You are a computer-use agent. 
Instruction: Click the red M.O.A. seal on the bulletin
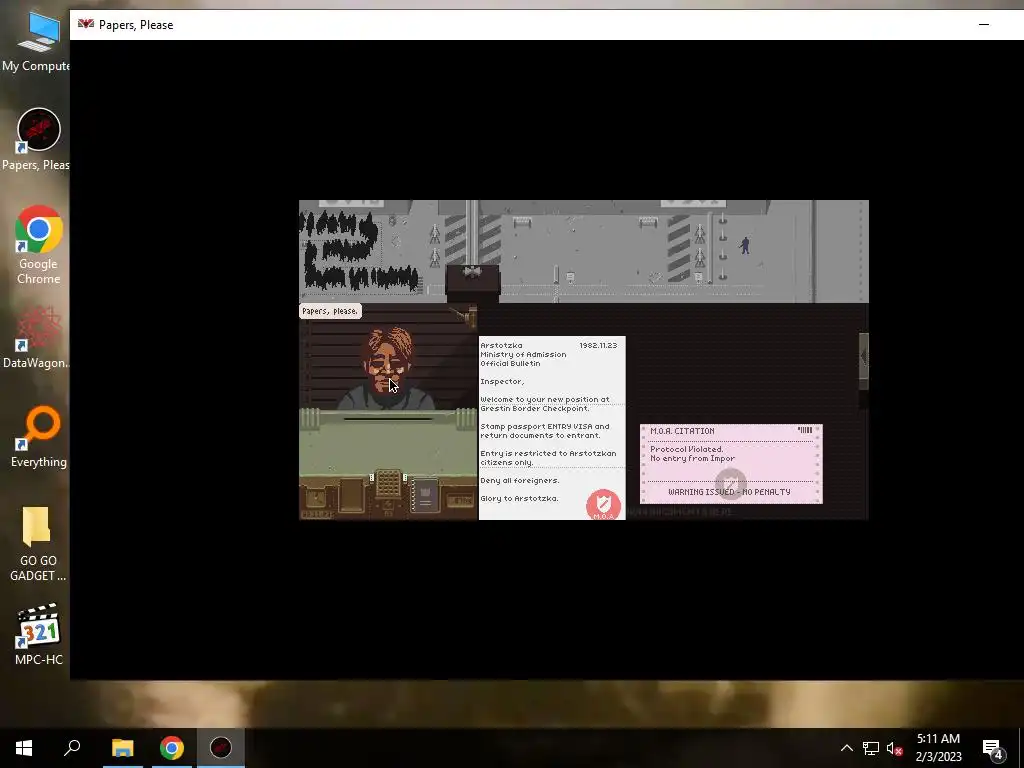pos(603,504)
